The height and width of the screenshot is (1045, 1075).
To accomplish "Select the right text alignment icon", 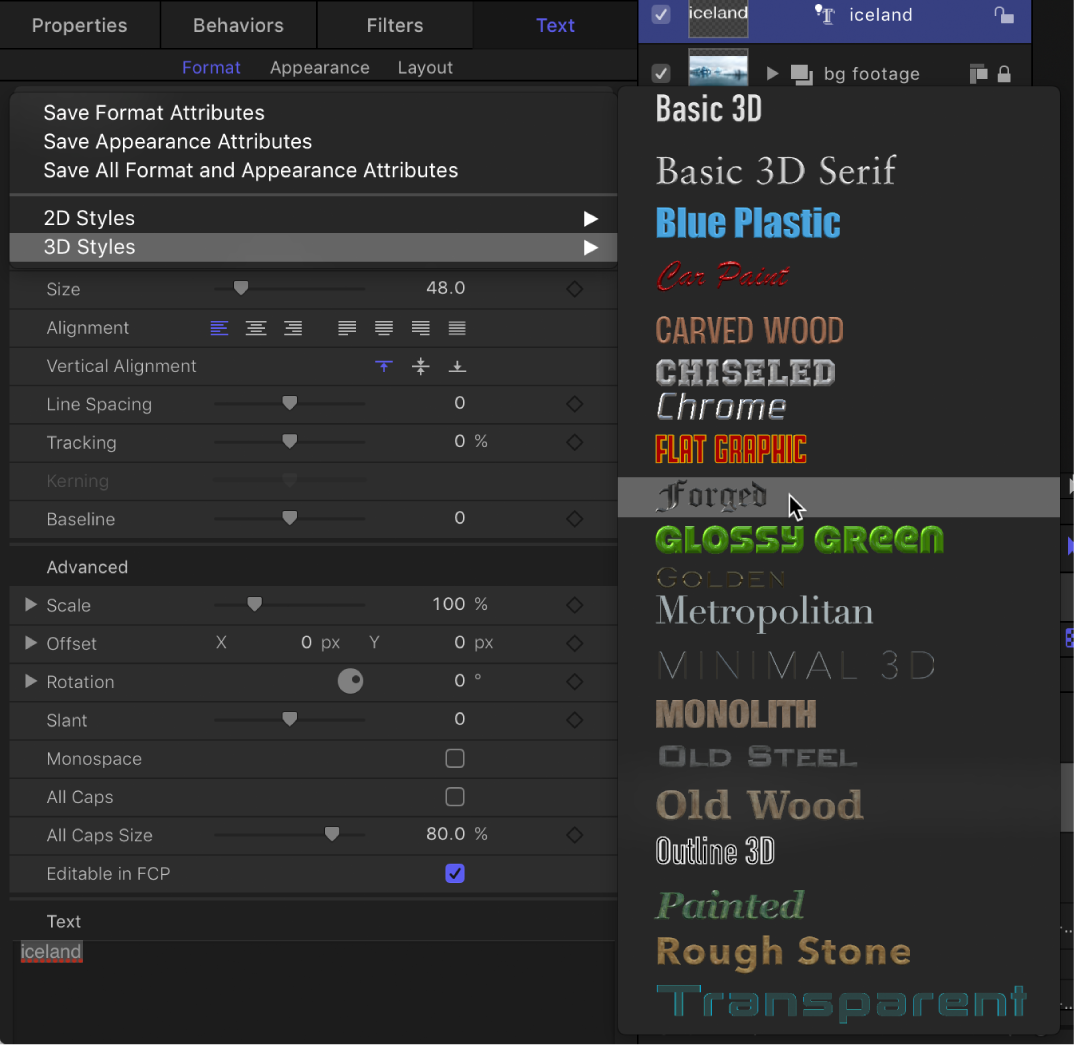I will pos(292,328).
